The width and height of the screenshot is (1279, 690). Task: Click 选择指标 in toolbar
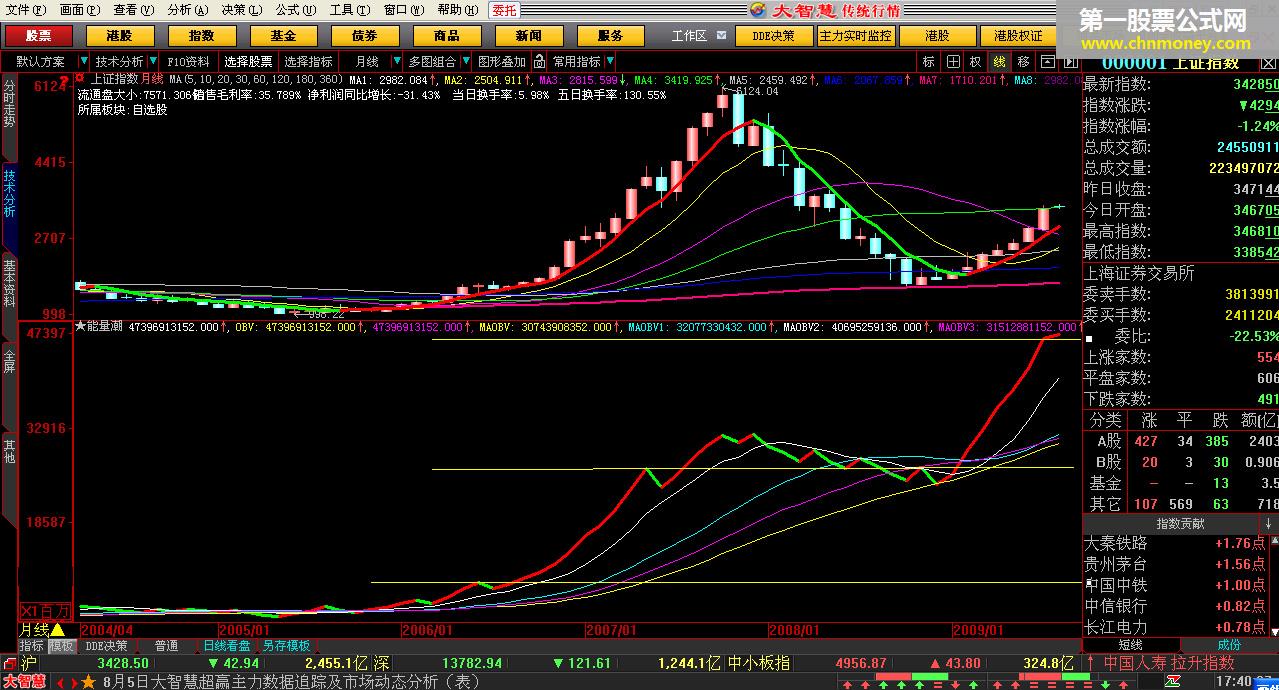click(309, 62)
